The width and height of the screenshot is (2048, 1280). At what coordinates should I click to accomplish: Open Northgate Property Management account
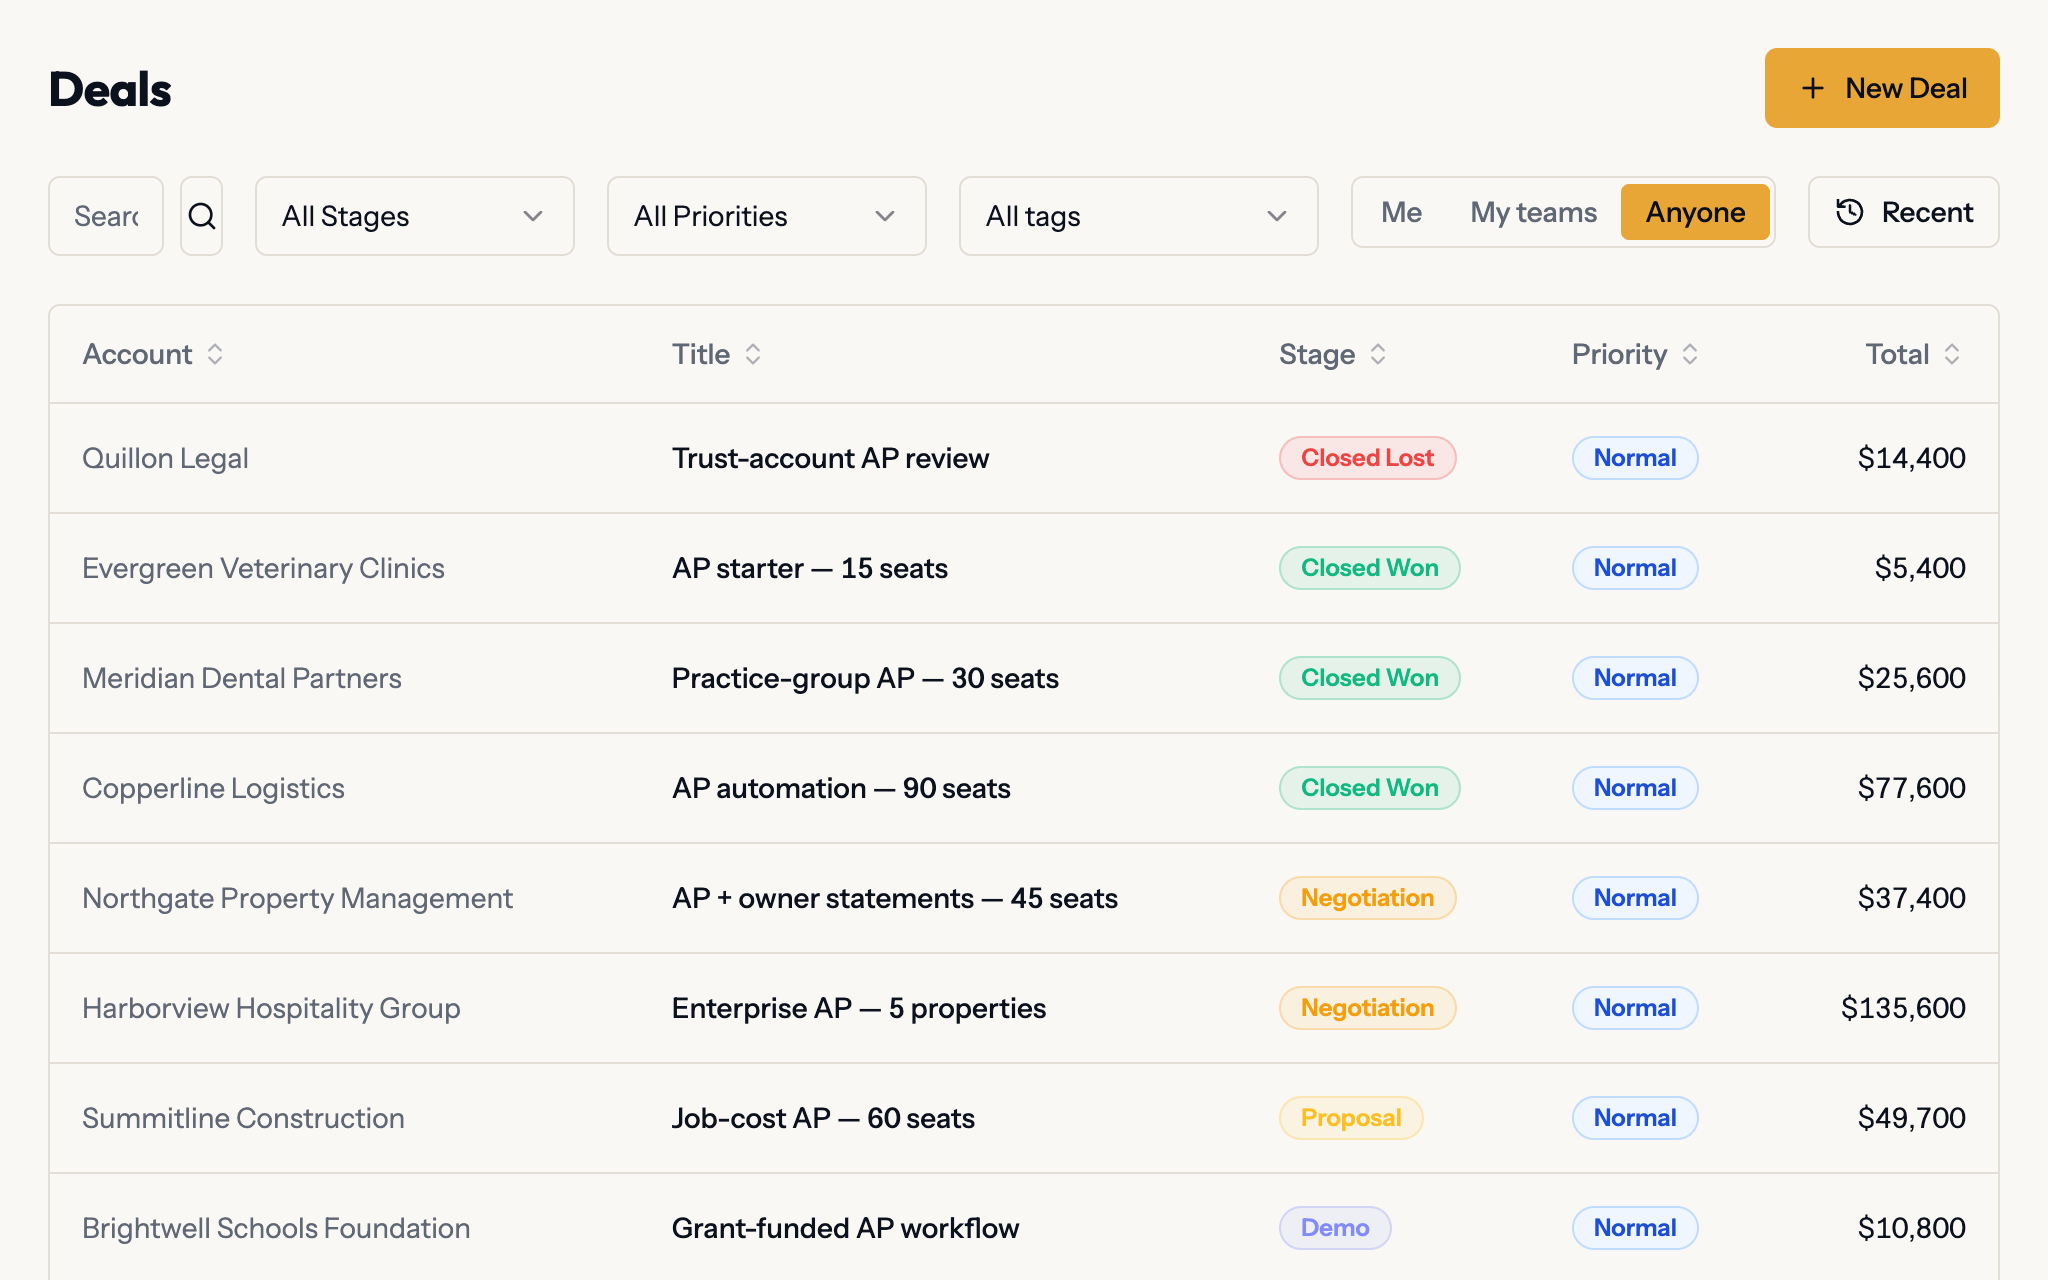(297, 898)
